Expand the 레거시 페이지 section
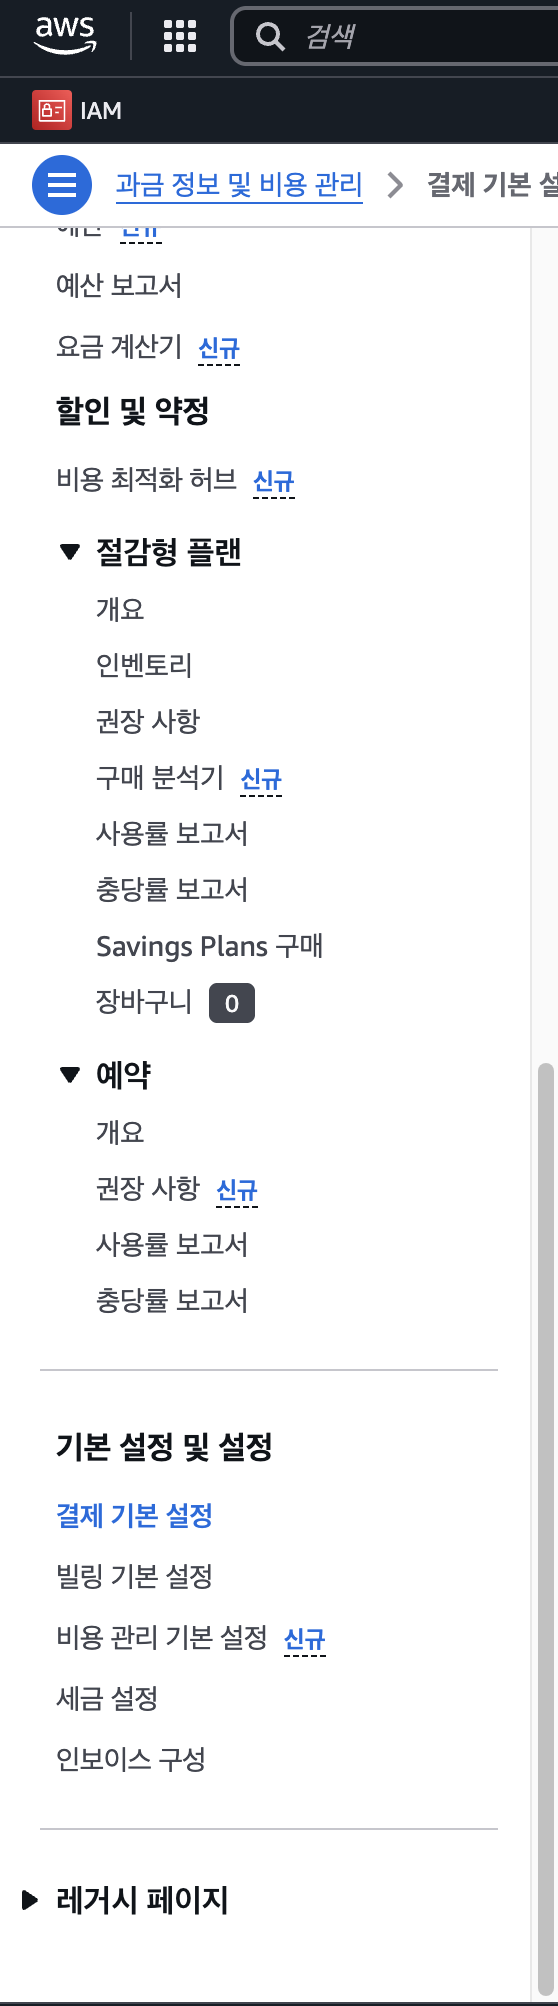The height and width of the screenshot is (2006, 558). (30, 1899)
